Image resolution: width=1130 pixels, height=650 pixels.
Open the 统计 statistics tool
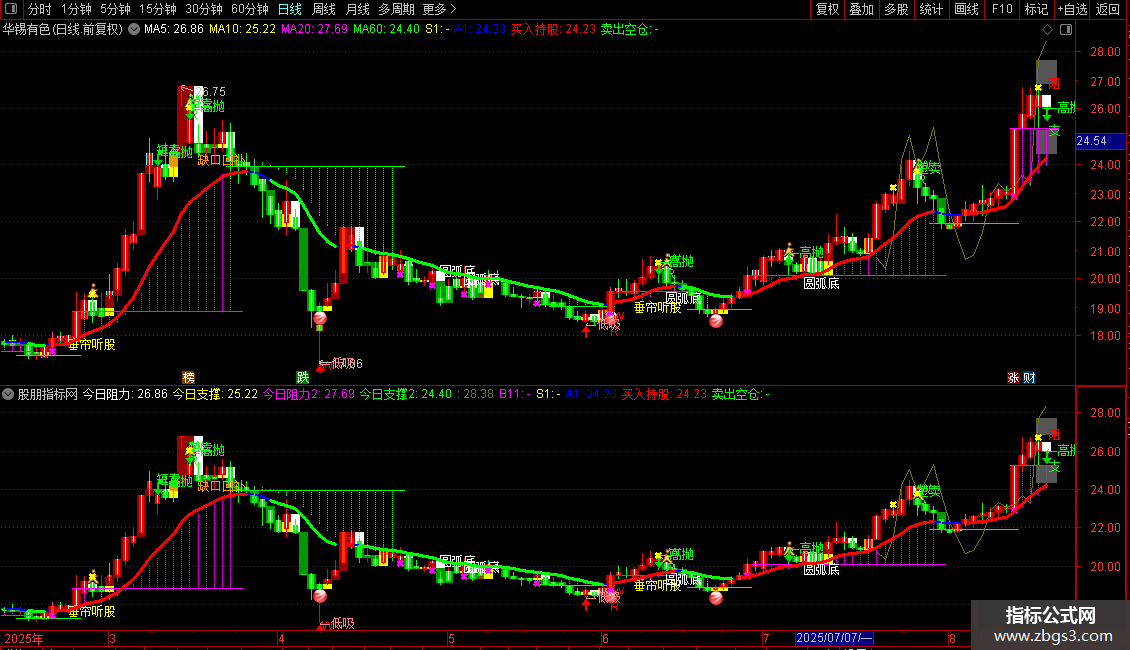point(930,9)
